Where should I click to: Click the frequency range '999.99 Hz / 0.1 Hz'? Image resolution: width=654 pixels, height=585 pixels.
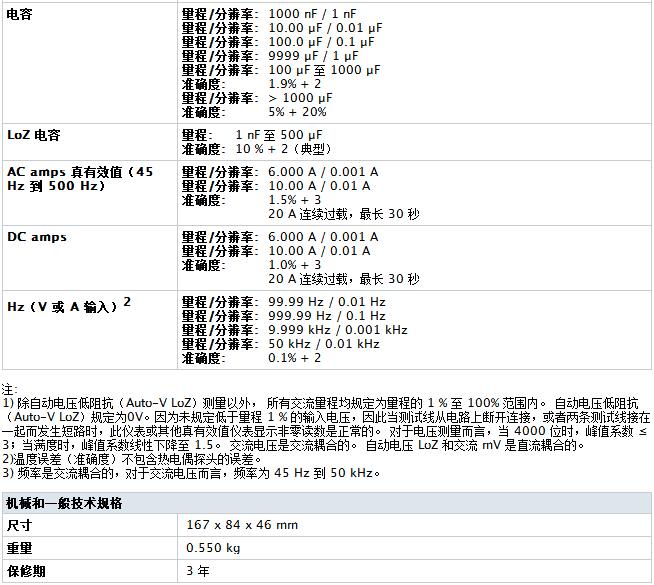tap(327, 316)
